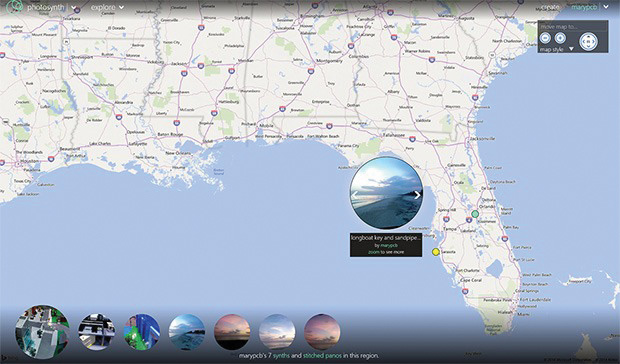
Task: Select the green map marker near Orlando
Action: pos(475,214)
